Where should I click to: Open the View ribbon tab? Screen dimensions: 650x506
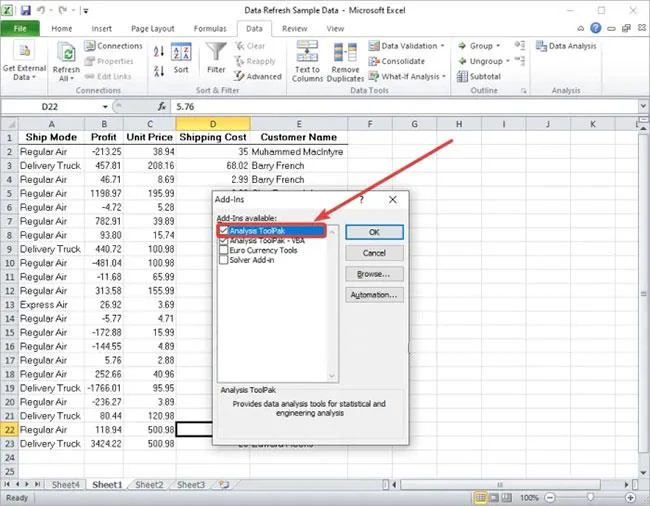click(335, 28)
